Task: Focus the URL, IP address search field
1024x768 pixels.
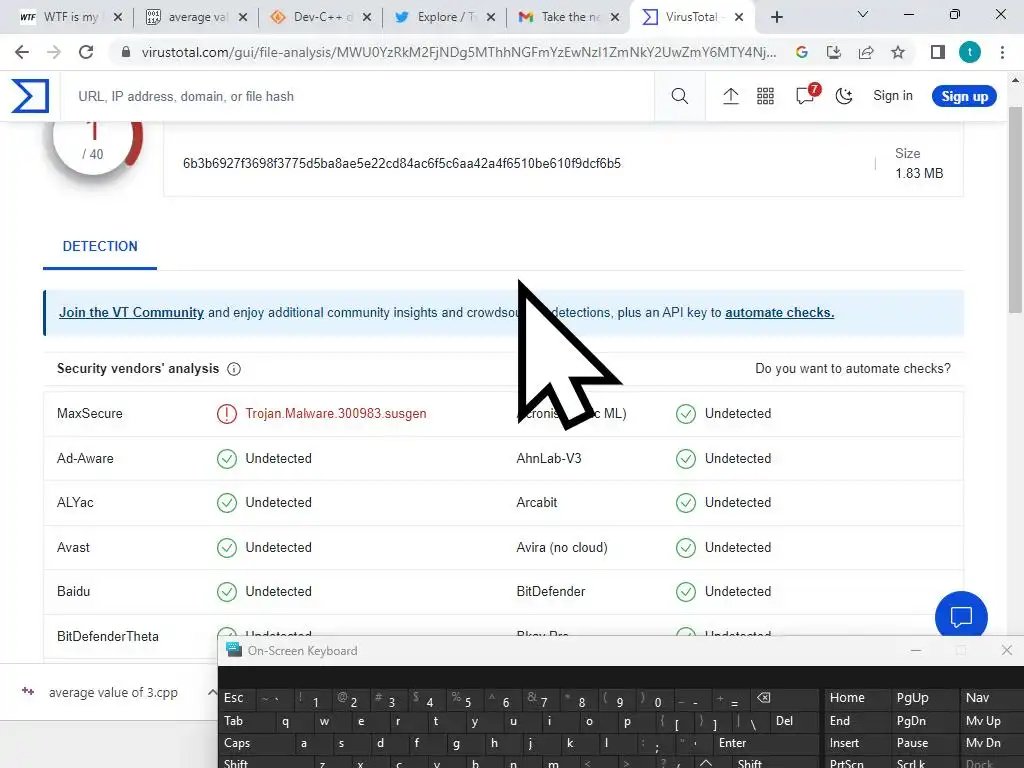Action: click(359, 96)
